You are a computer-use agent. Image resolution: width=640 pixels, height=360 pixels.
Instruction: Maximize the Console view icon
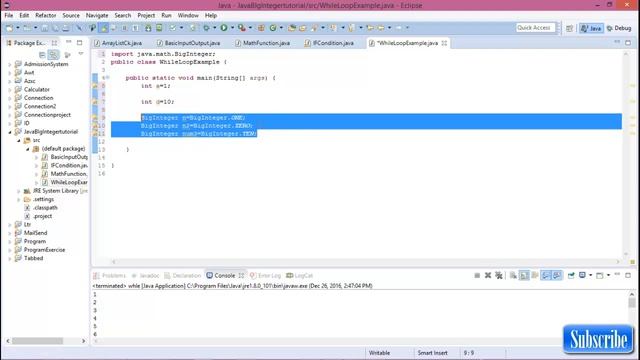[628, 276]
